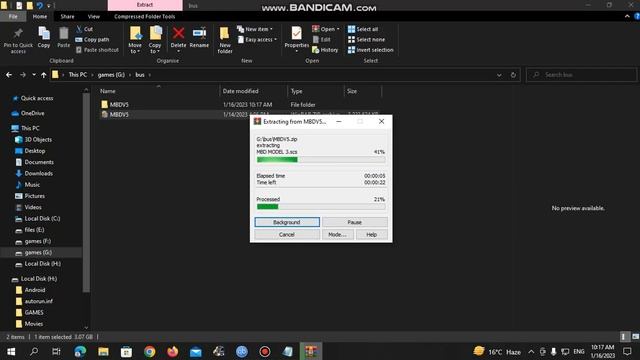Switch to the View ribbon tab
Image resolution: width=640 pixels, height=360 pixels.
(93, 16)
